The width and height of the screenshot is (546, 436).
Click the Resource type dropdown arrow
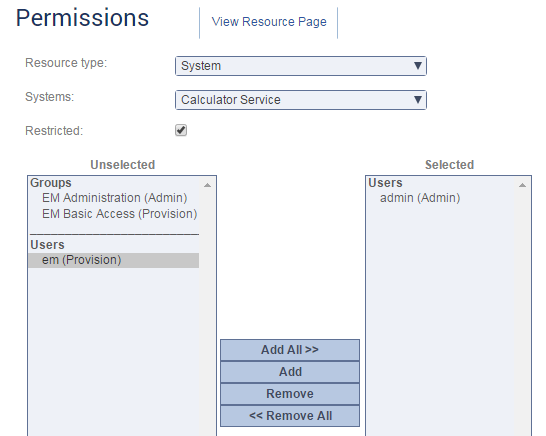point(418,66)
